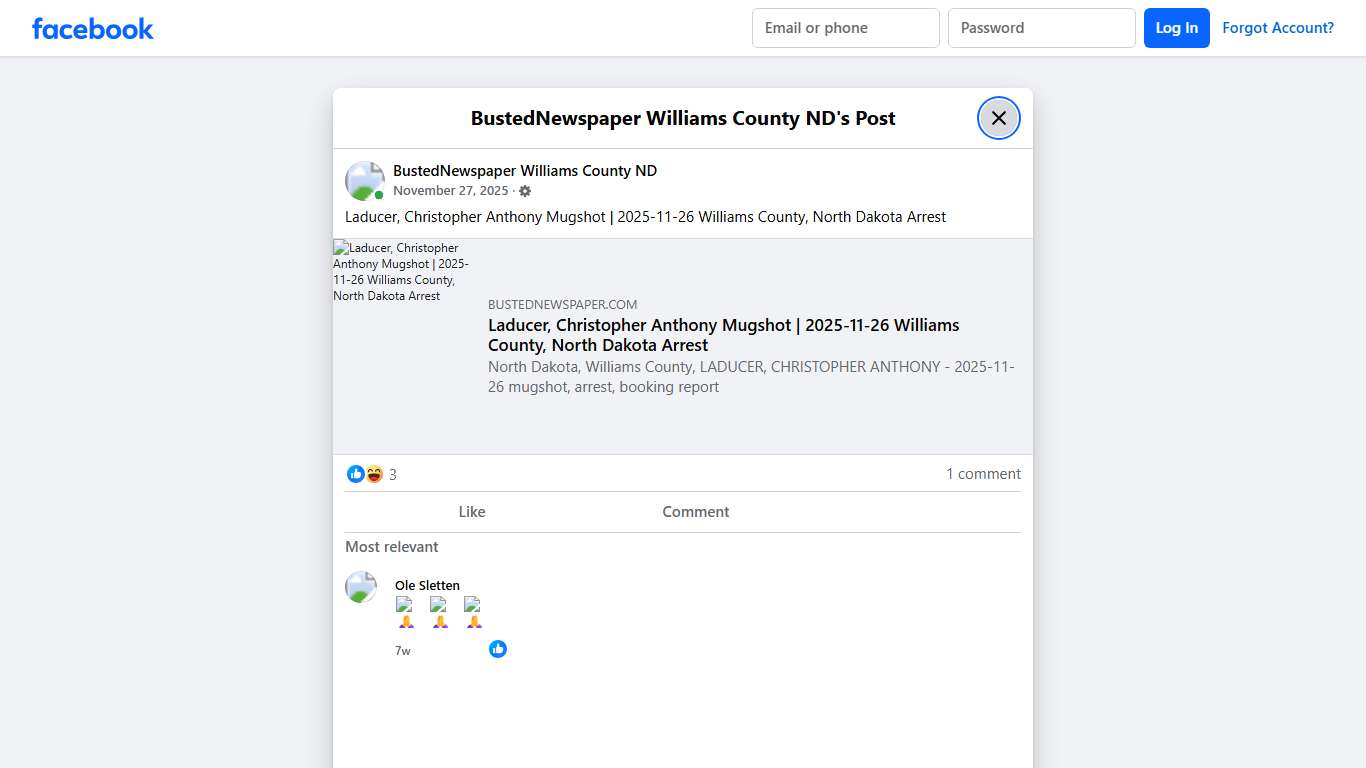The image size is (1366, 768).
Task: Click the thumbs-up reaction icon on the post
Action: pos(356,474)
